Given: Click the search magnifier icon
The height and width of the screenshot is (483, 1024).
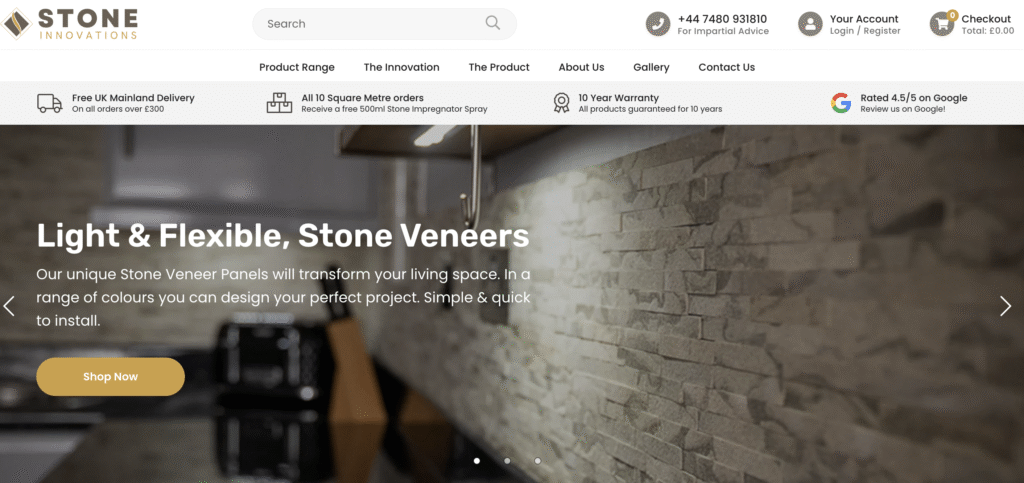Looking at the screenshot, I should 492,23.
